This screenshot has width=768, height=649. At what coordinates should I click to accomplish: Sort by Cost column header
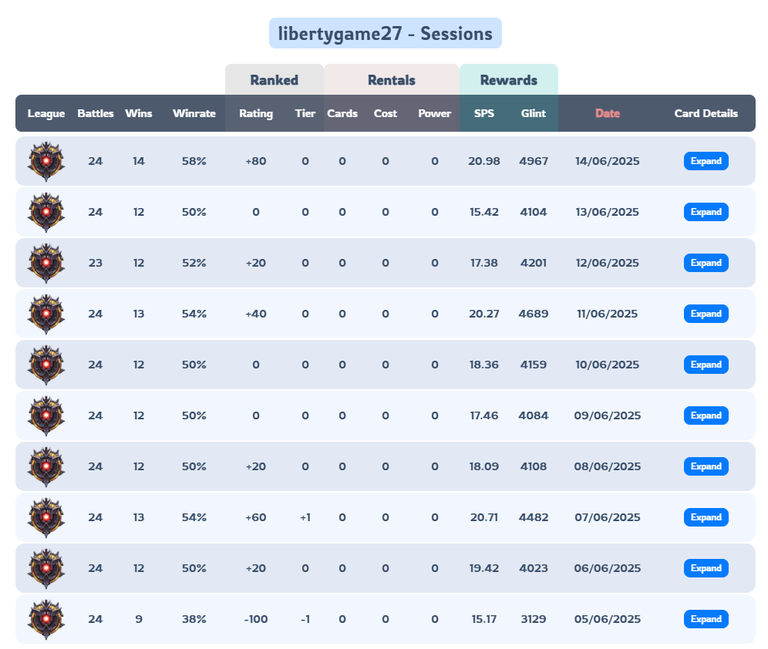point(385,114)
